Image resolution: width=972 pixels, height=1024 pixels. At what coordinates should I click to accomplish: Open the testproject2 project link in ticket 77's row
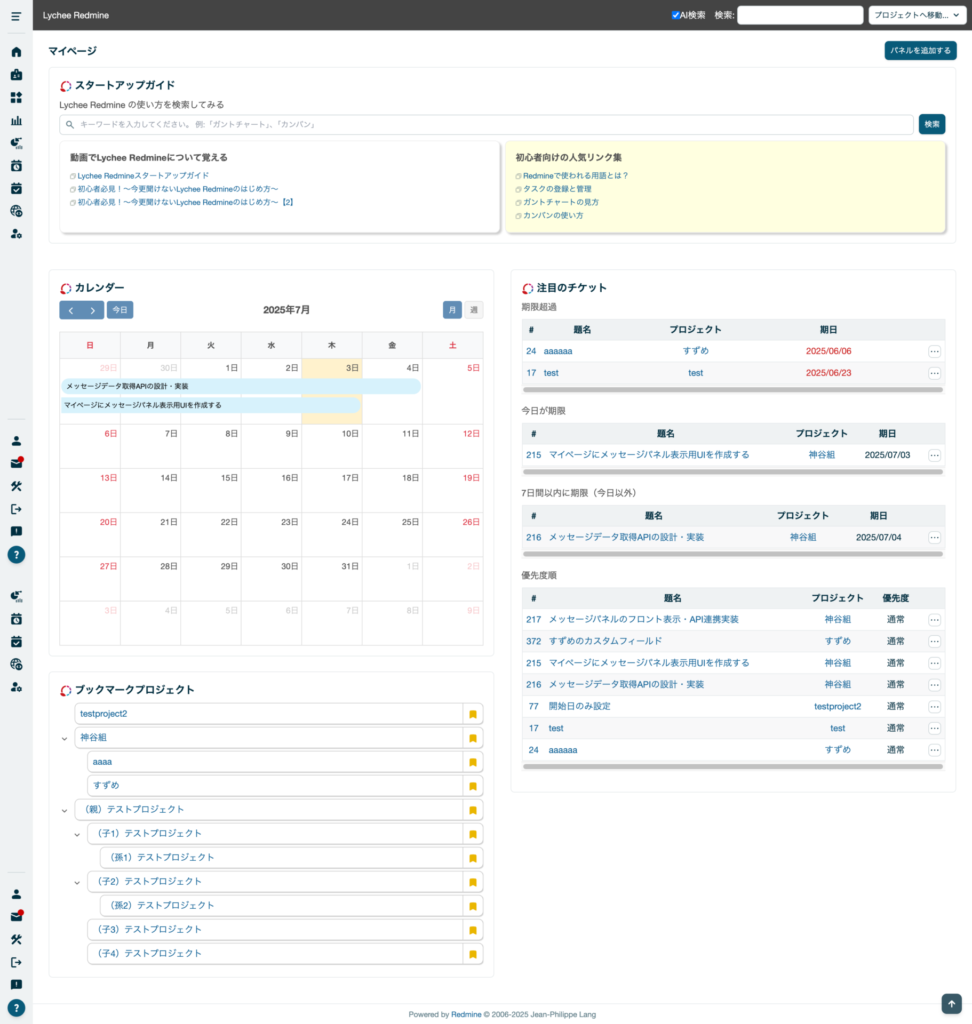[837, 706]
